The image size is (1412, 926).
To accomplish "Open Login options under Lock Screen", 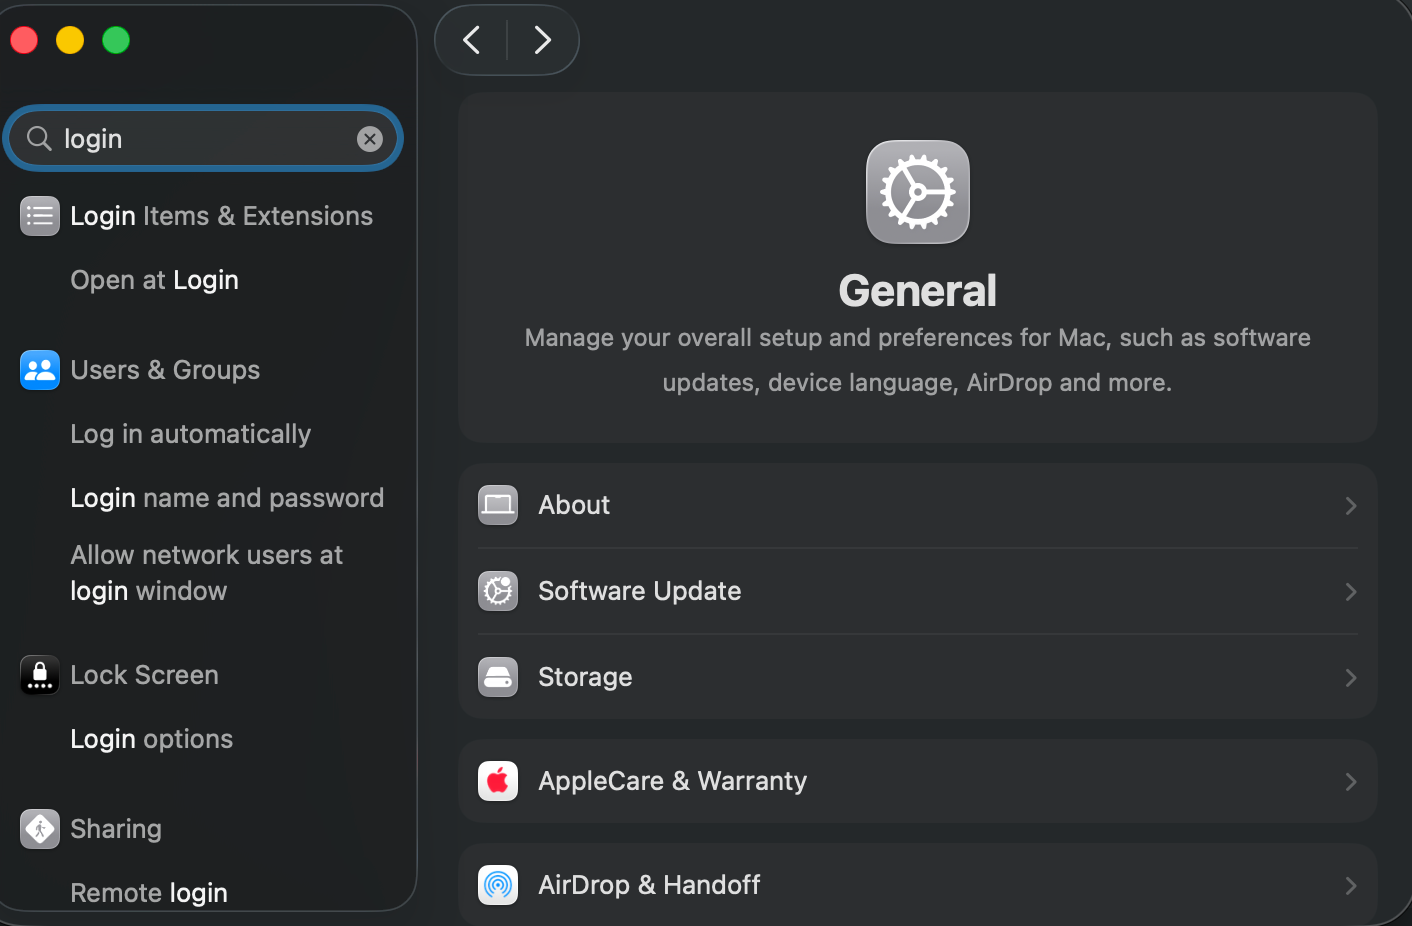I will 151,739.
